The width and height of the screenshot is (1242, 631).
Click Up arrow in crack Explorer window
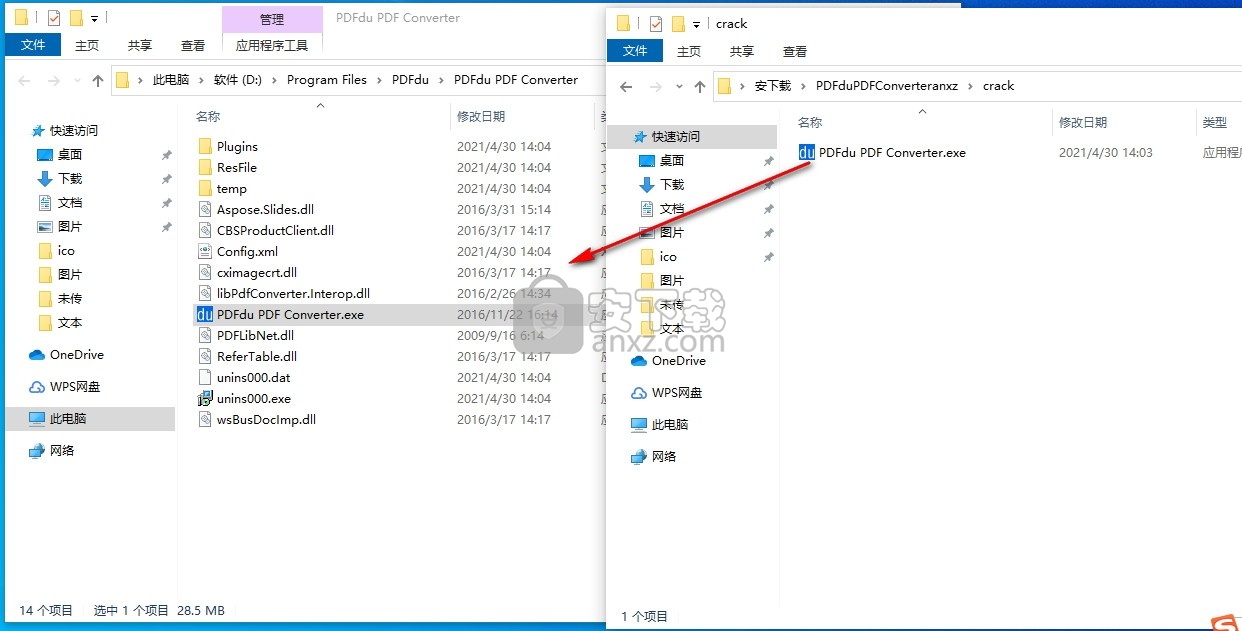[x=699, y=86]
